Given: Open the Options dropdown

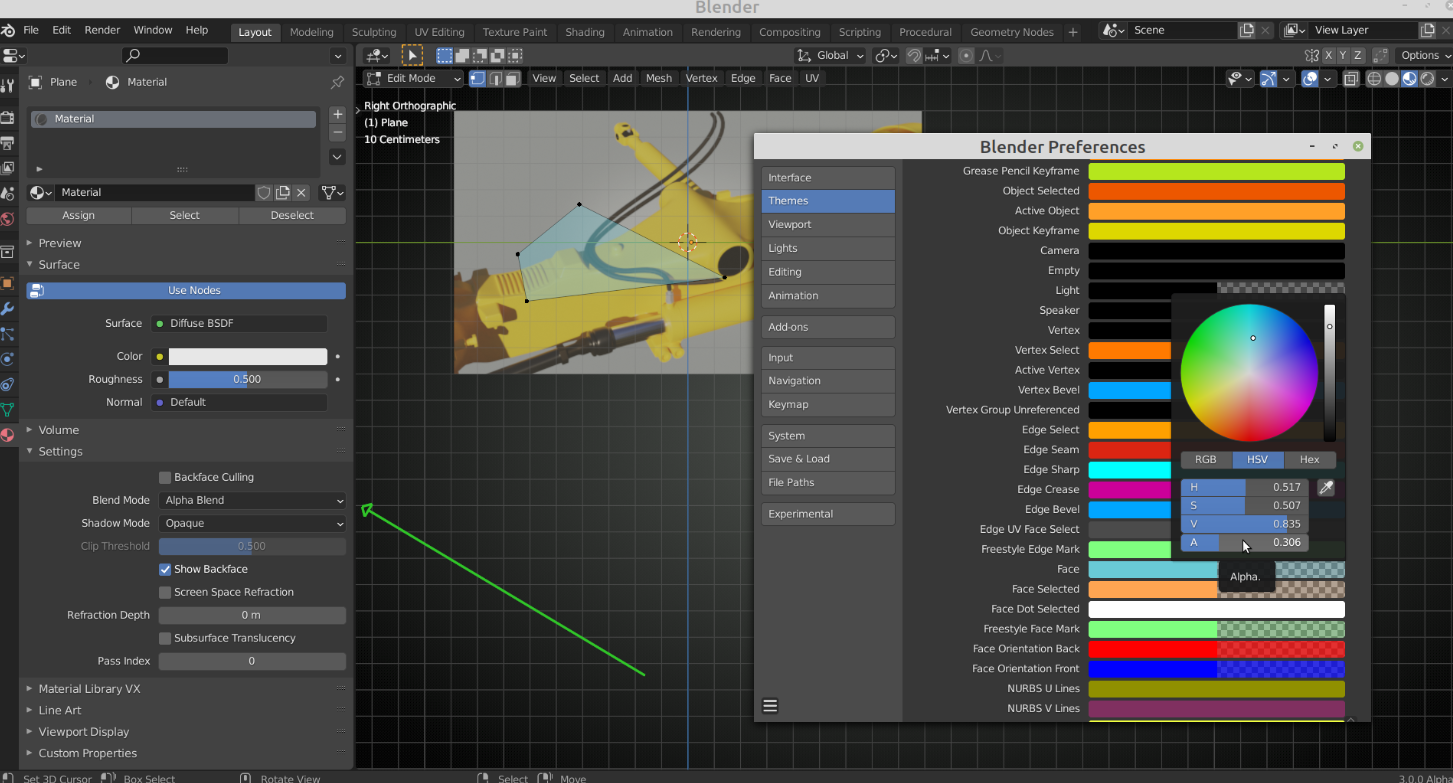Looking at the screenshot, I should click(1425, 56).
